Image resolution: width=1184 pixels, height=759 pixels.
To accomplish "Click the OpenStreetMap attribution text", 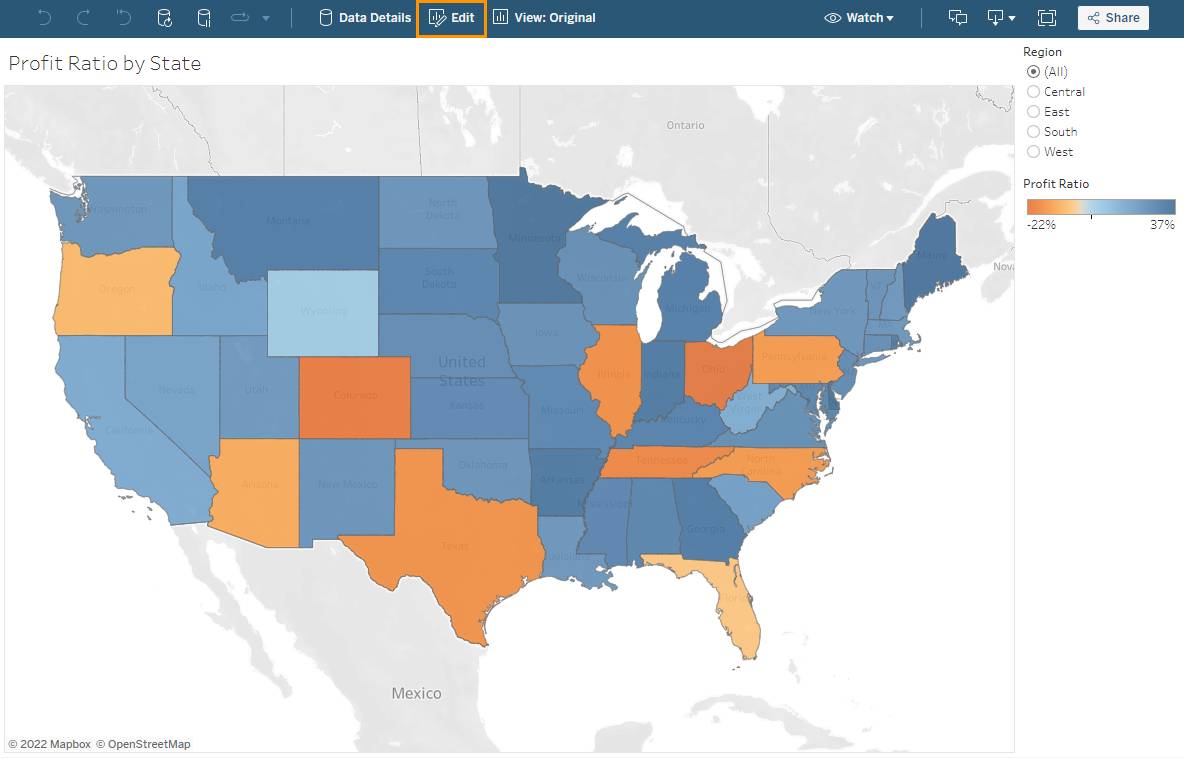I will click(x=143, y=744).
